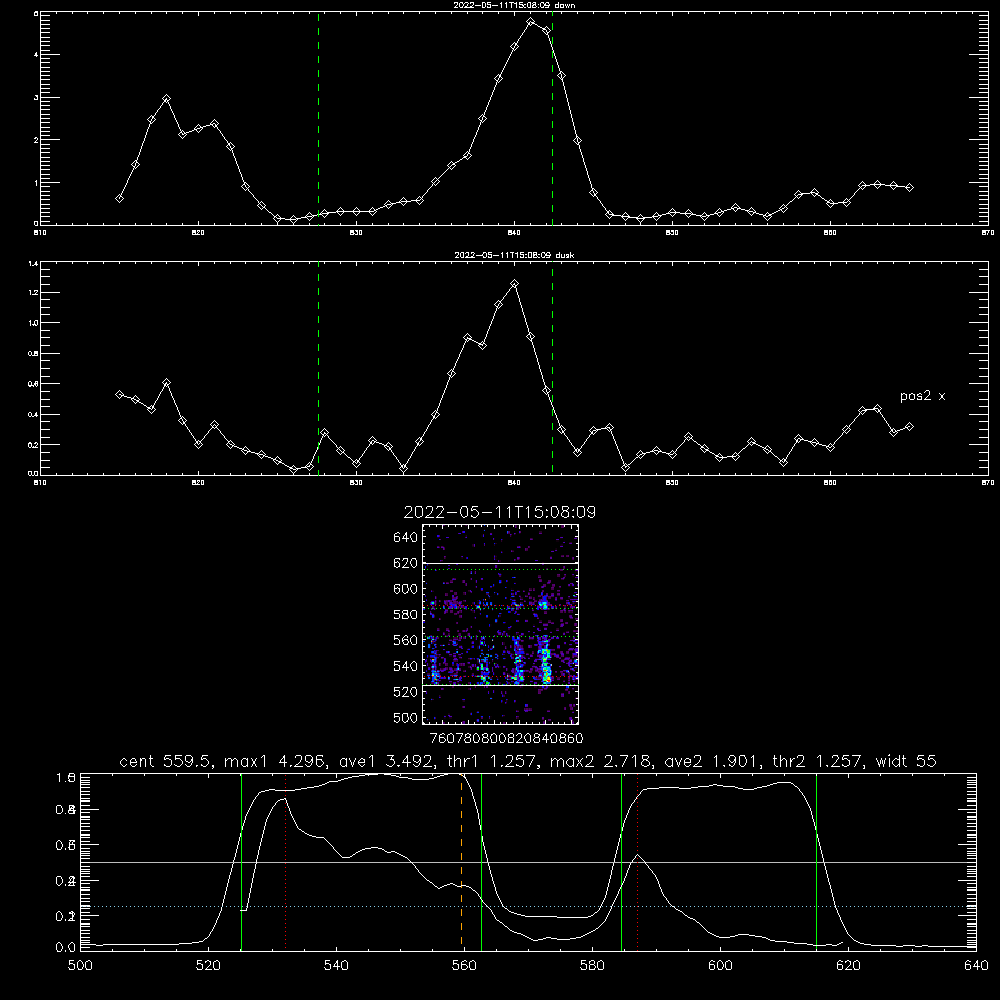Click the '2022-05-11T15:08:09 dusk' plot title
The width and height of the screenshot is (1000, 1000).
514,255
